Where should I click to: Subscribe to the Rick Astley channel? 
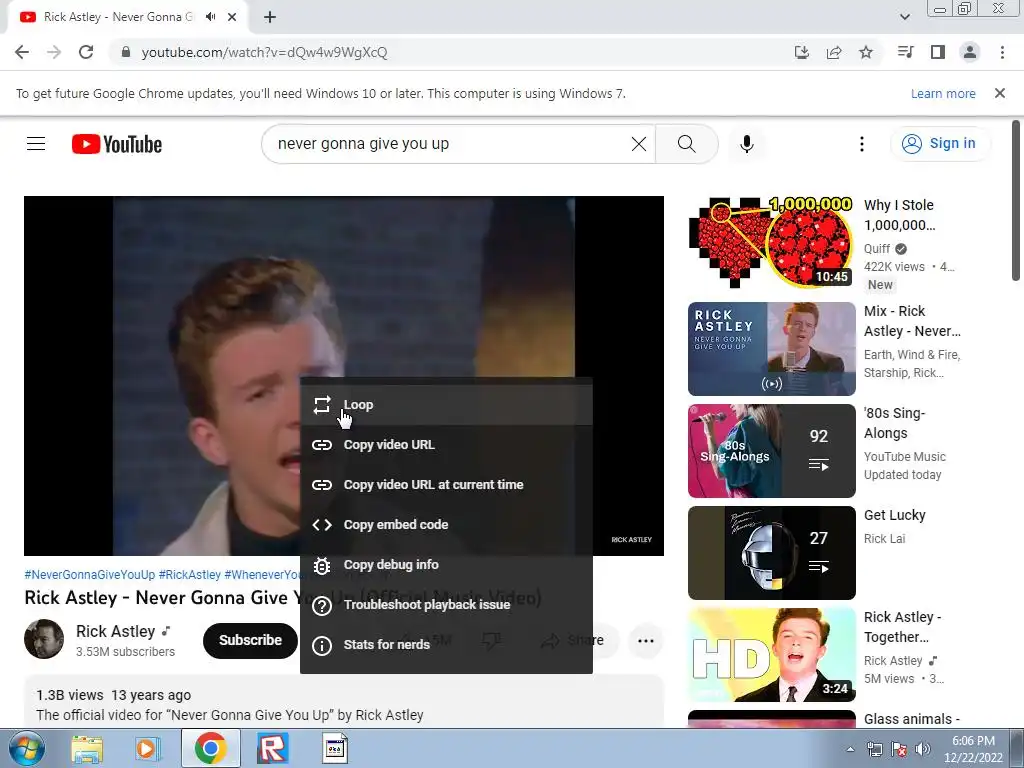(x=250, y=641)
